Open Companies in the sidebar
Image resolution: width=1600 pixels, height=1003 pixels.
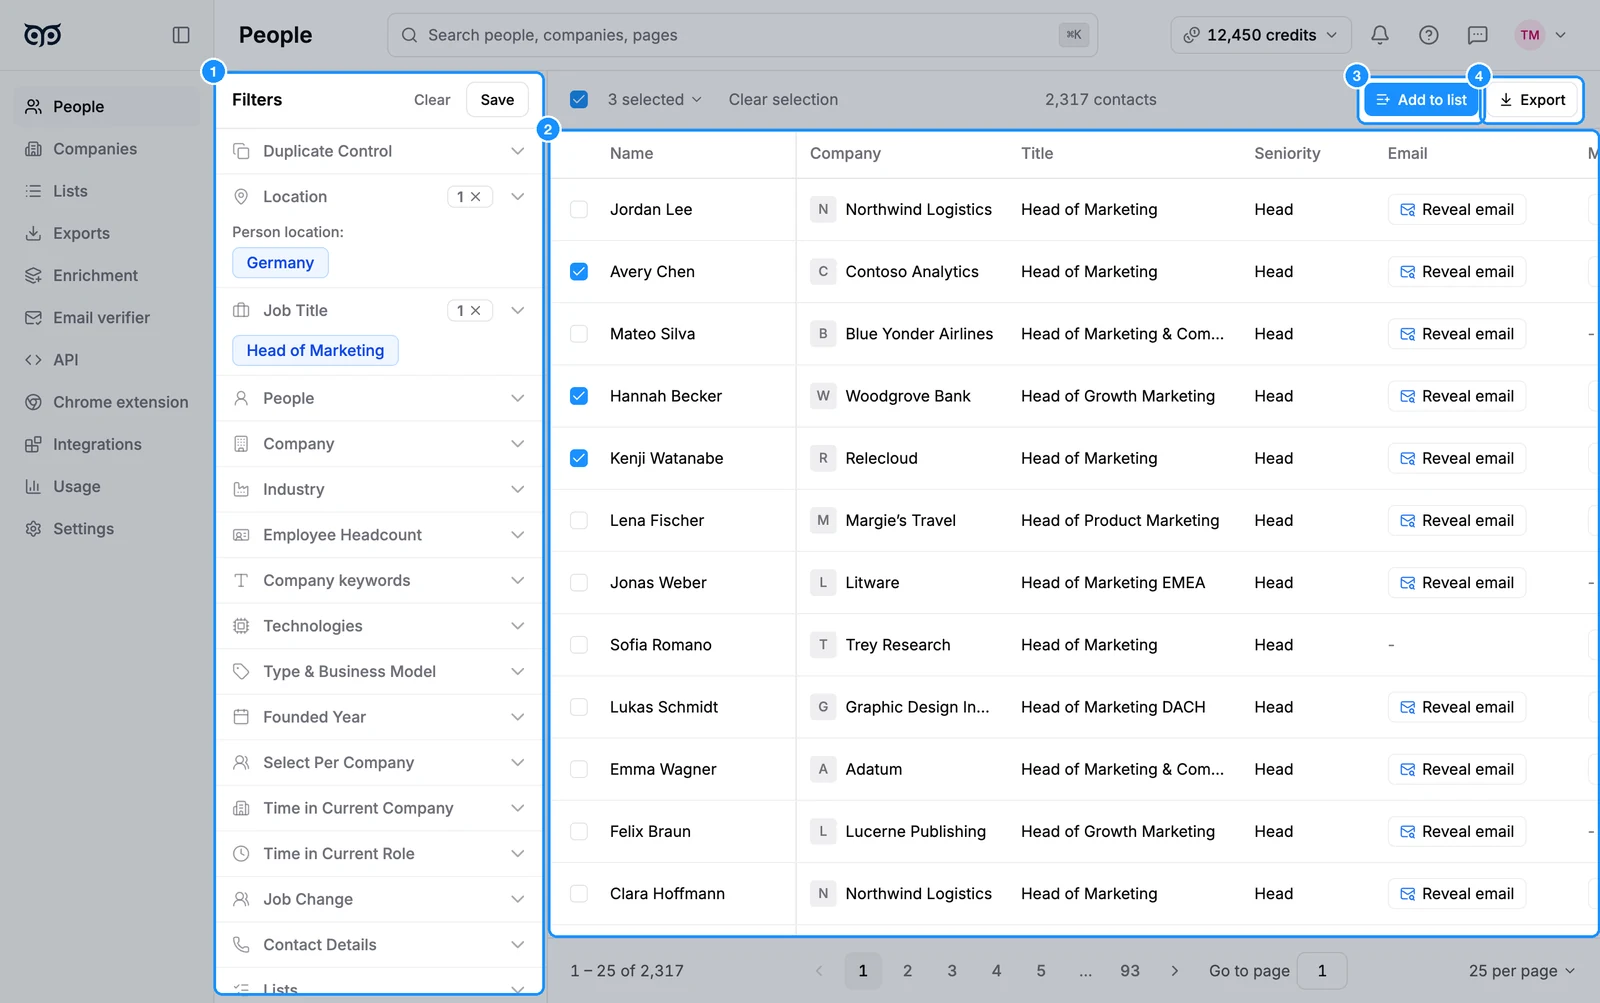106,149
